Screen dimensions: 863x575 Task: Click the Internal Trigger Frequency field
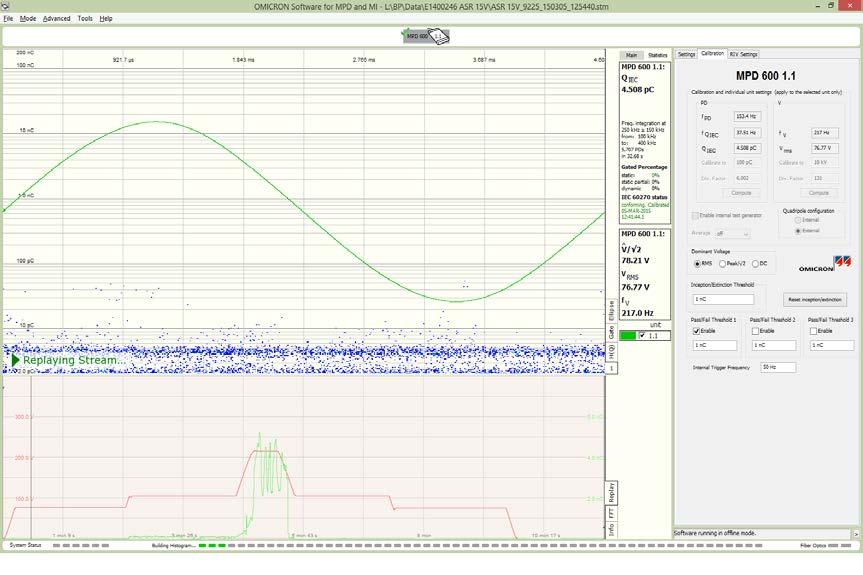coord(778,367)
